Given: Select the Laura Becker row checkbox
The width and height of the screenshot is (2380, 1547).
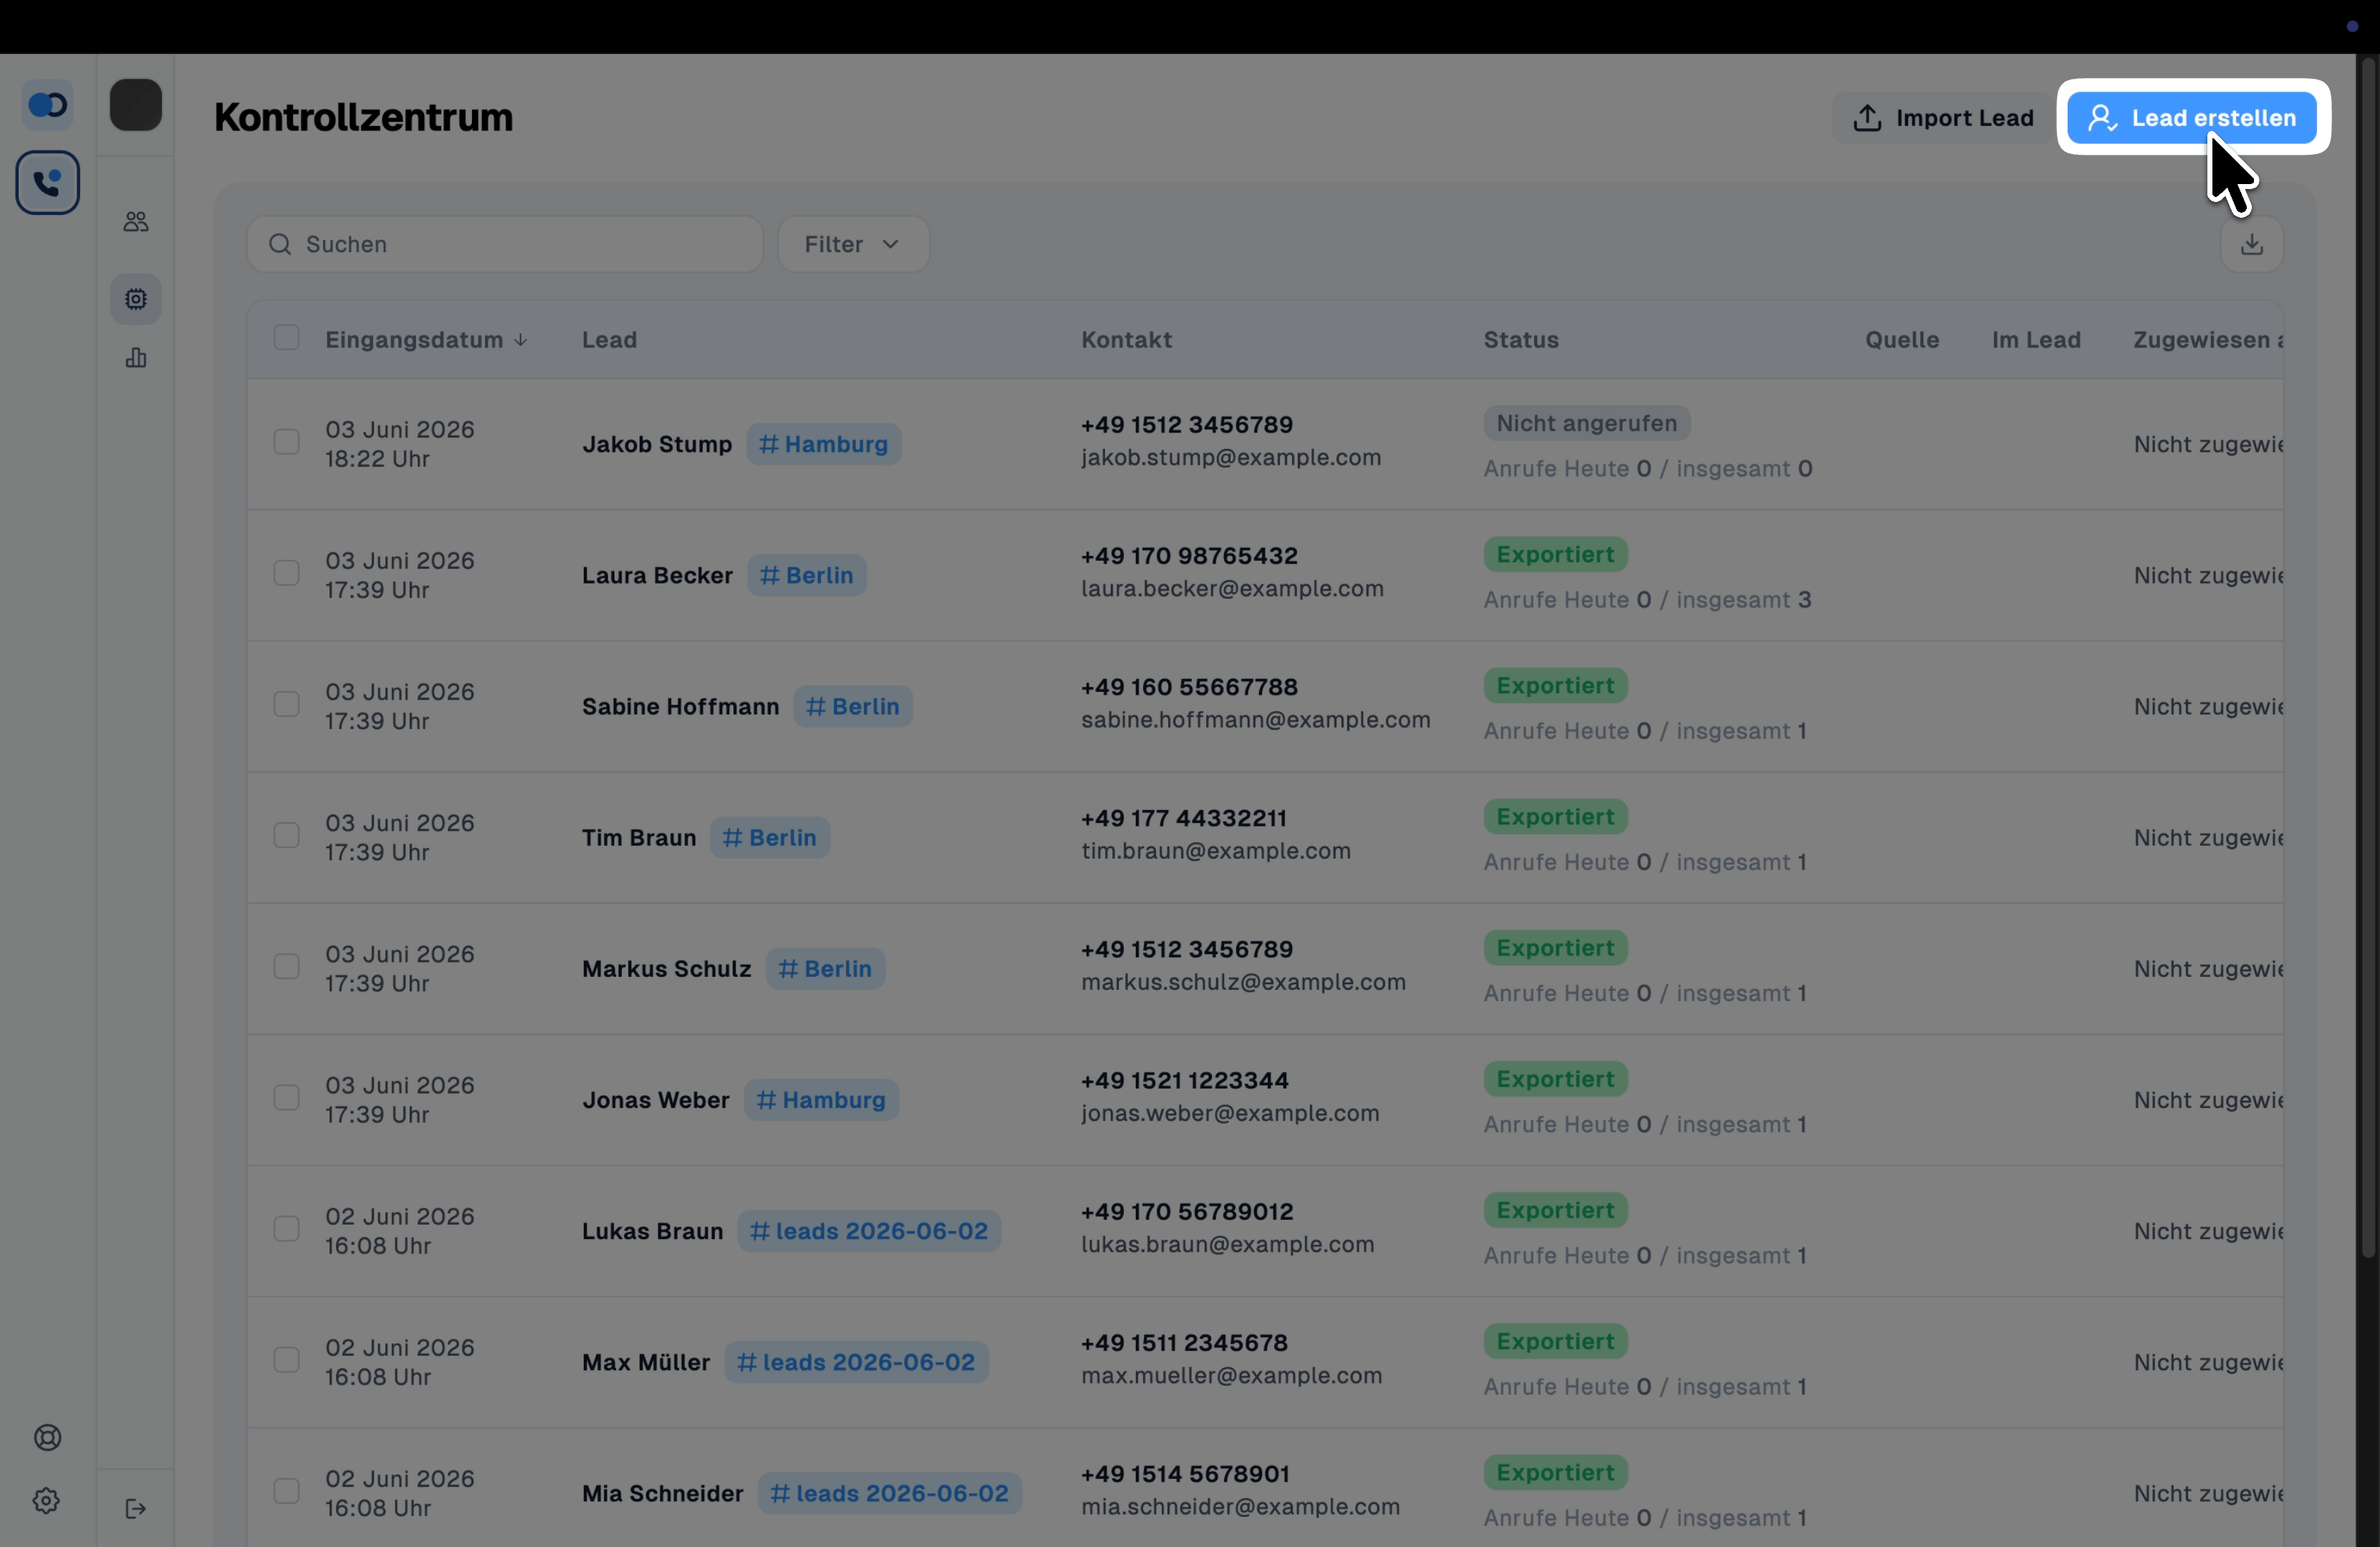Looking at the screenshot, I should [x=286, y=573].
